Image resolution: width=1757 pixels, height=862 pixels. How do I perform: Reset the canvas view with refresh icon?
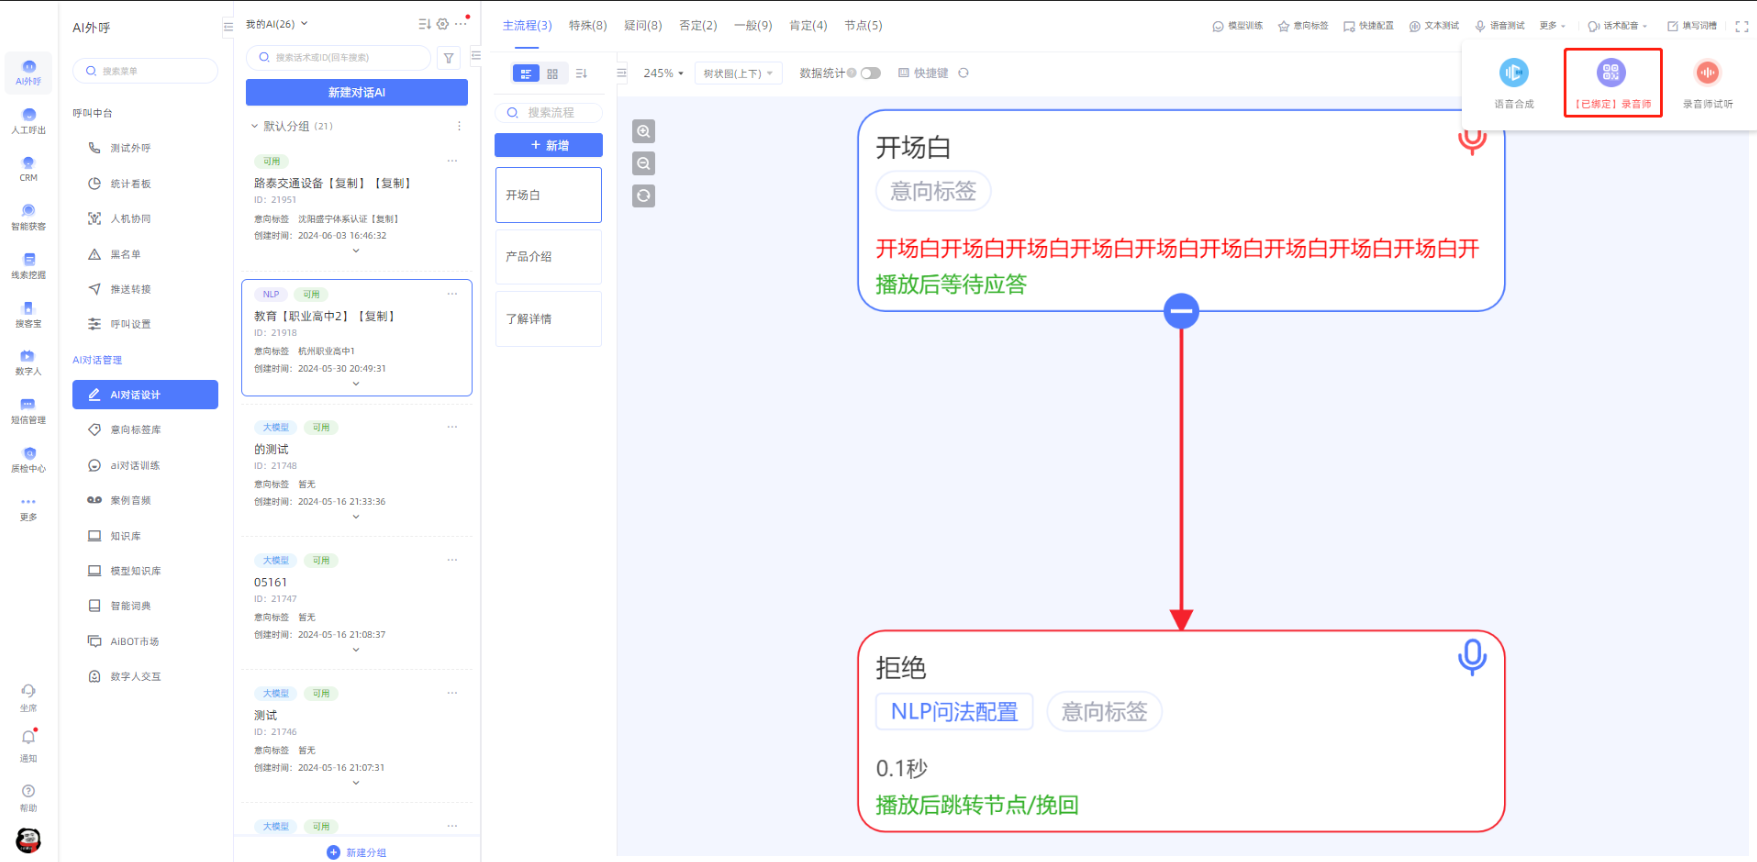tap(644, 196)
